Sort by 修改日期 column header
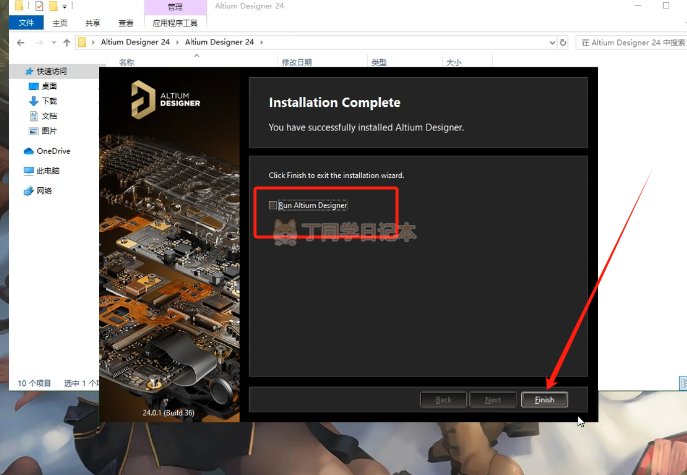Screen dimensions: 687x475 (x=296, y=62)
